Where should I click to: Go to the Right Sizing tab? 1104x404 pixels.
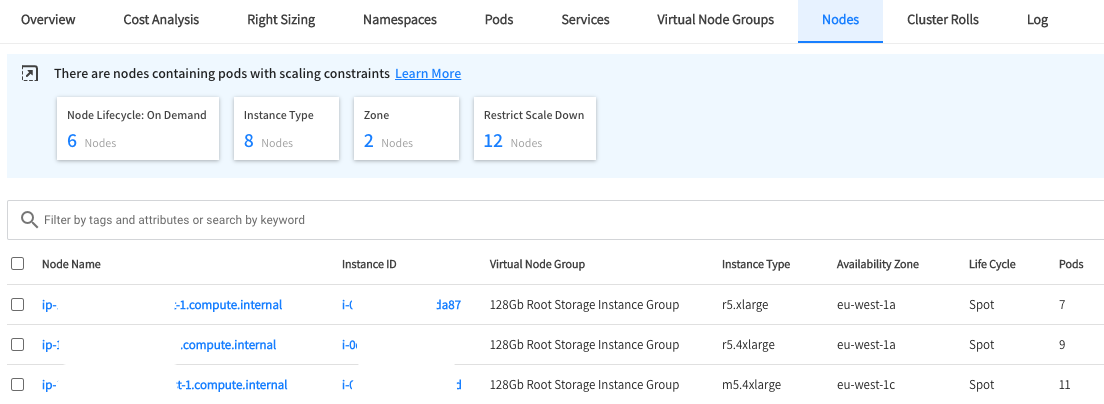[281, 20]
